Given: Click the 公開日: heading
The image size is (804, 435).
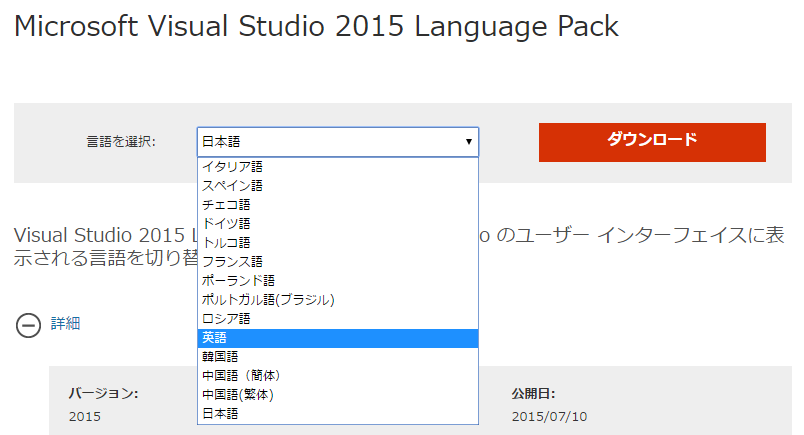Looking at the screenshot, I should coord(533,393).
